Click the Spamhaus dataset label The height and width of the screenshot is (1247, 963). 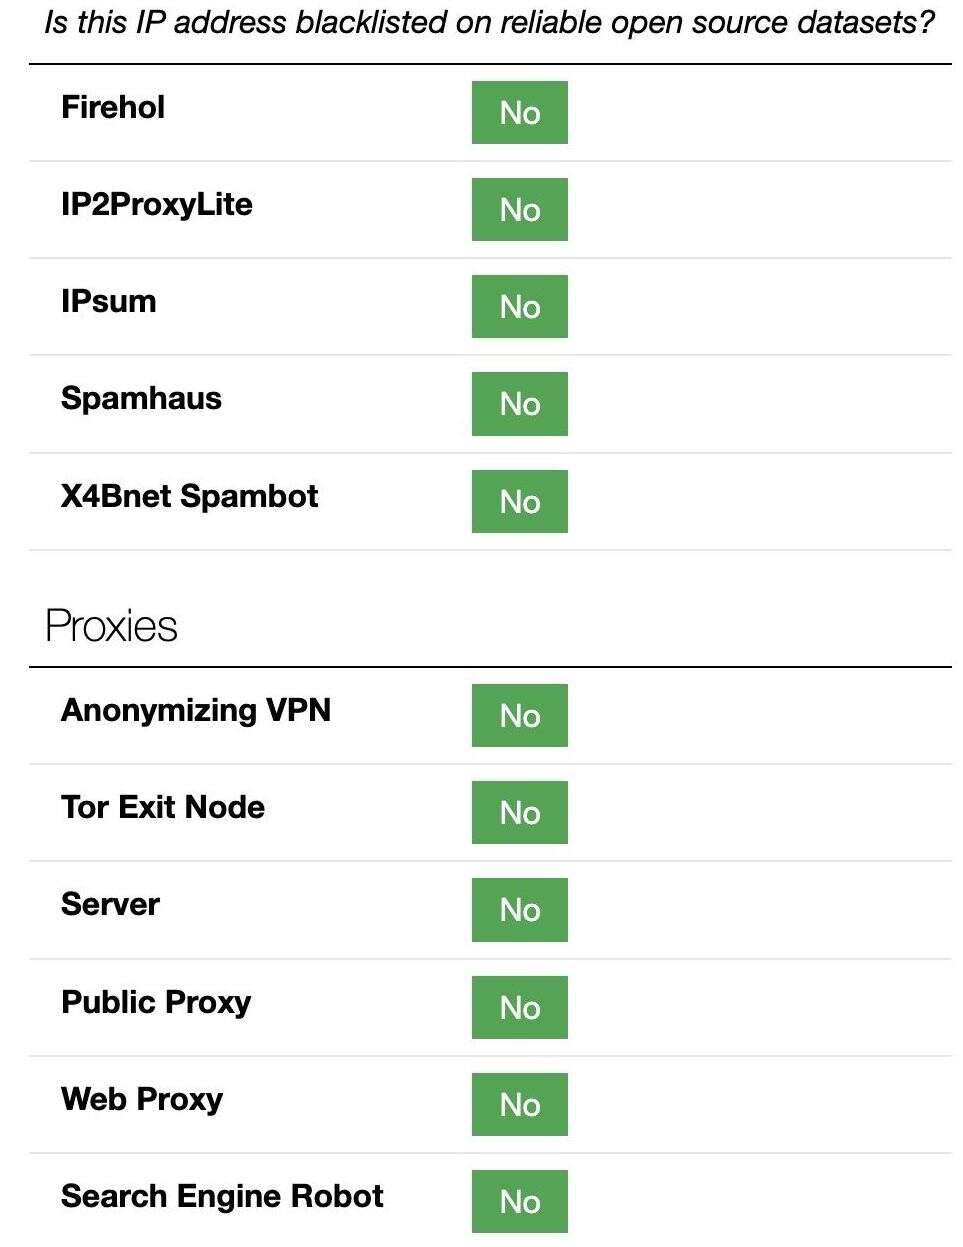[141, 398]
